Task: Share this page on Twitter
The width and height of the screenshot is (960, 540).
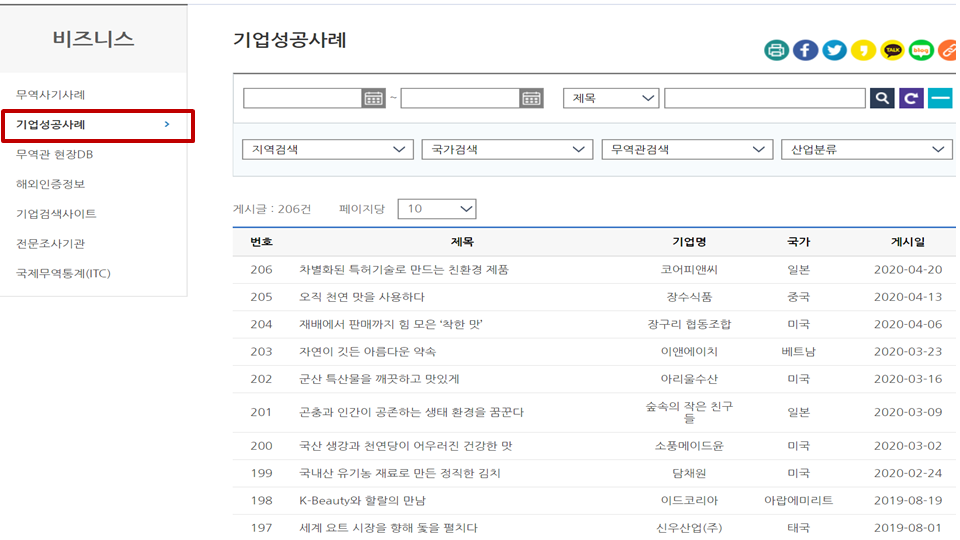Action: click(x=834, y=50)
